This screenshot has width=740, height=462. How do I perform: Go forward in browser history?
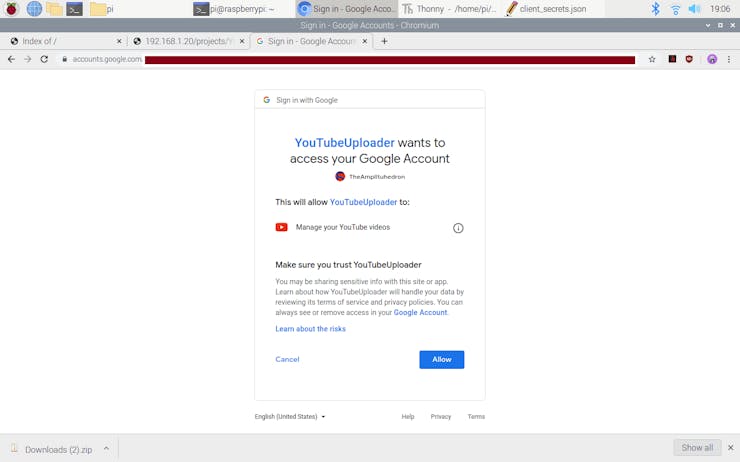point(28,59)
